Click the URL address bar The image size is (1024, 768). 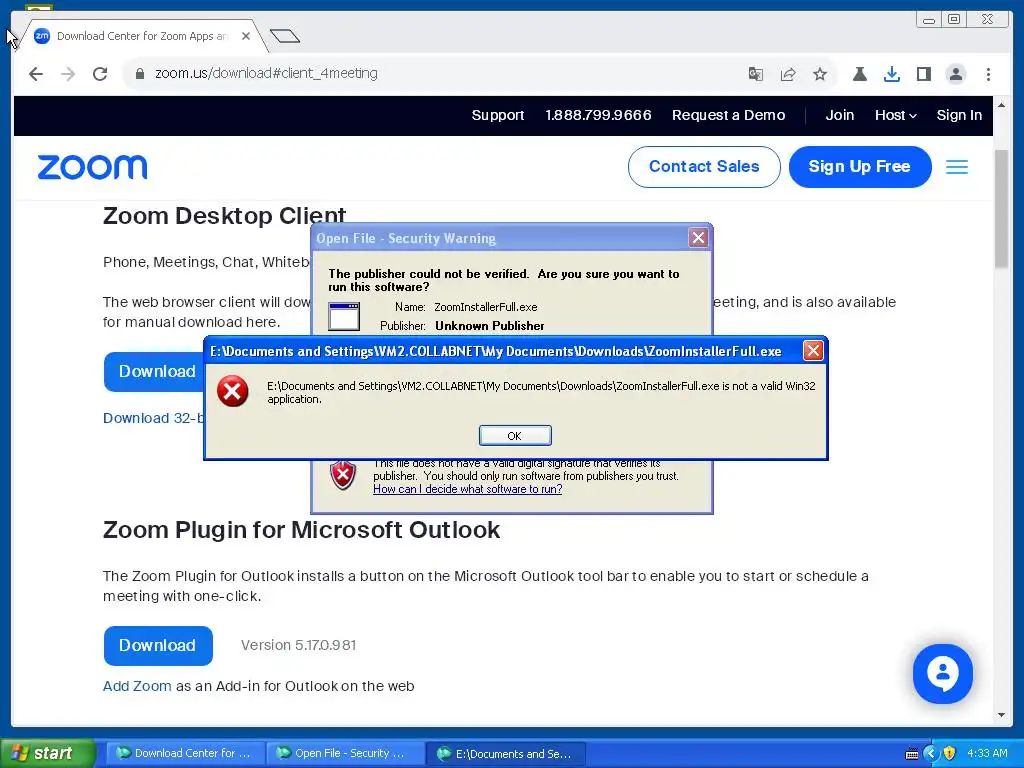pyautogui.click(x=431, y=74)
